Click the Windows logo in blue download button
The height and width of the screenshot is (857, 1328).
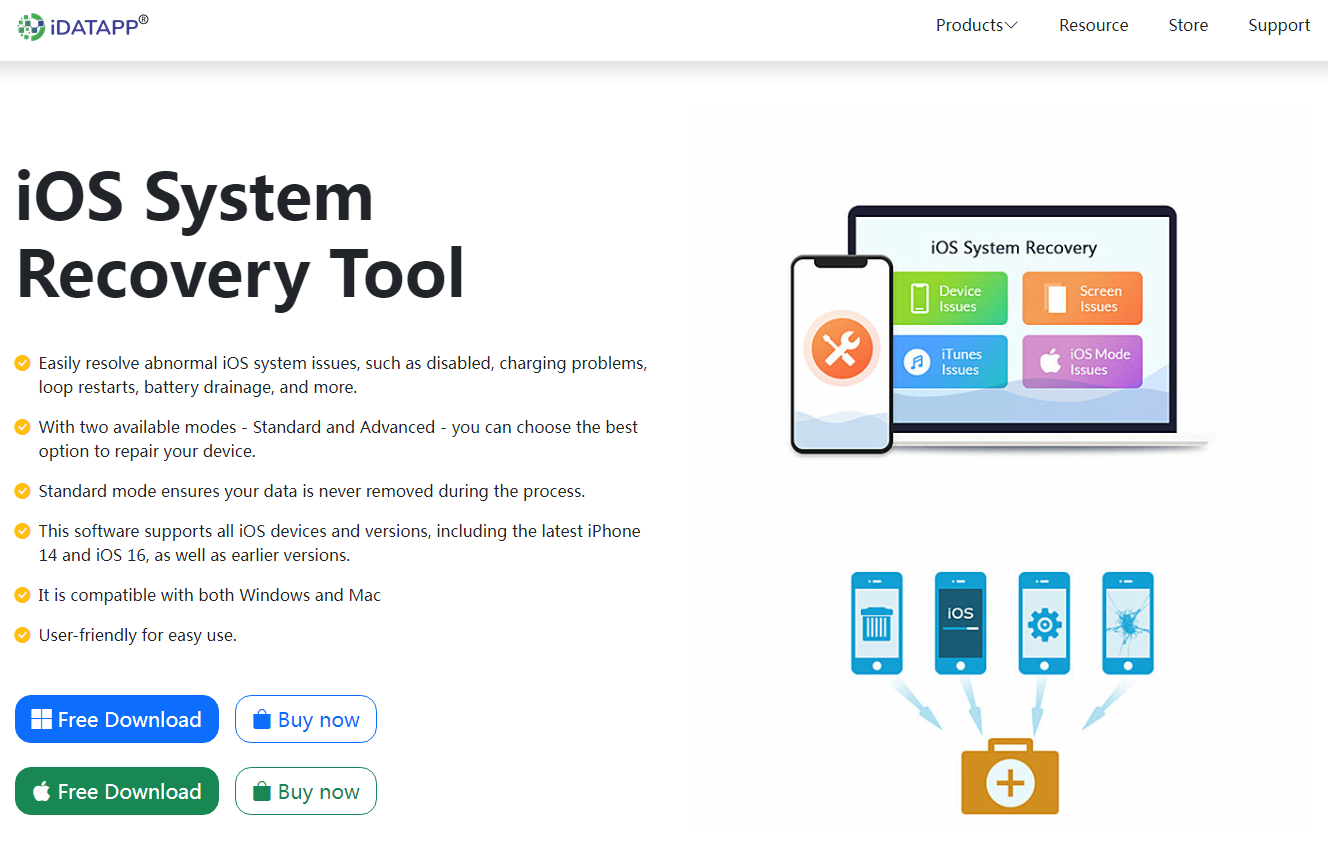pyautogui.click(x=41, y=719)
